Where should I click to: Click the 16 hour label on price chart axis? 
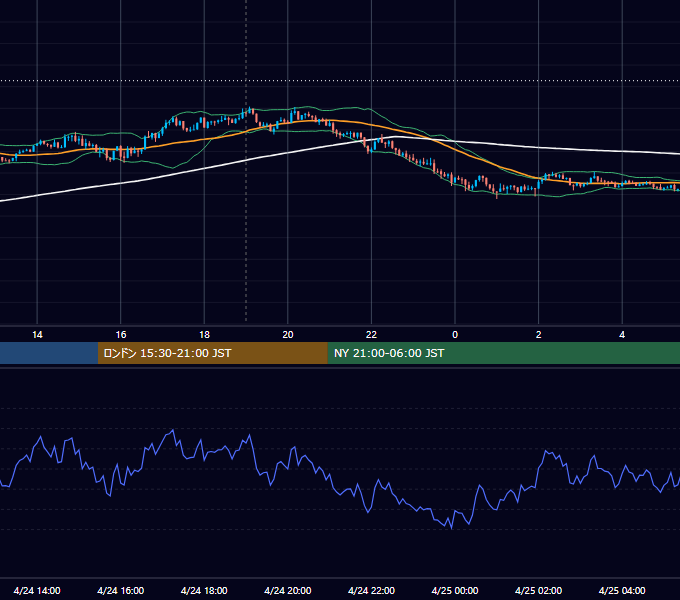[121, 335]
